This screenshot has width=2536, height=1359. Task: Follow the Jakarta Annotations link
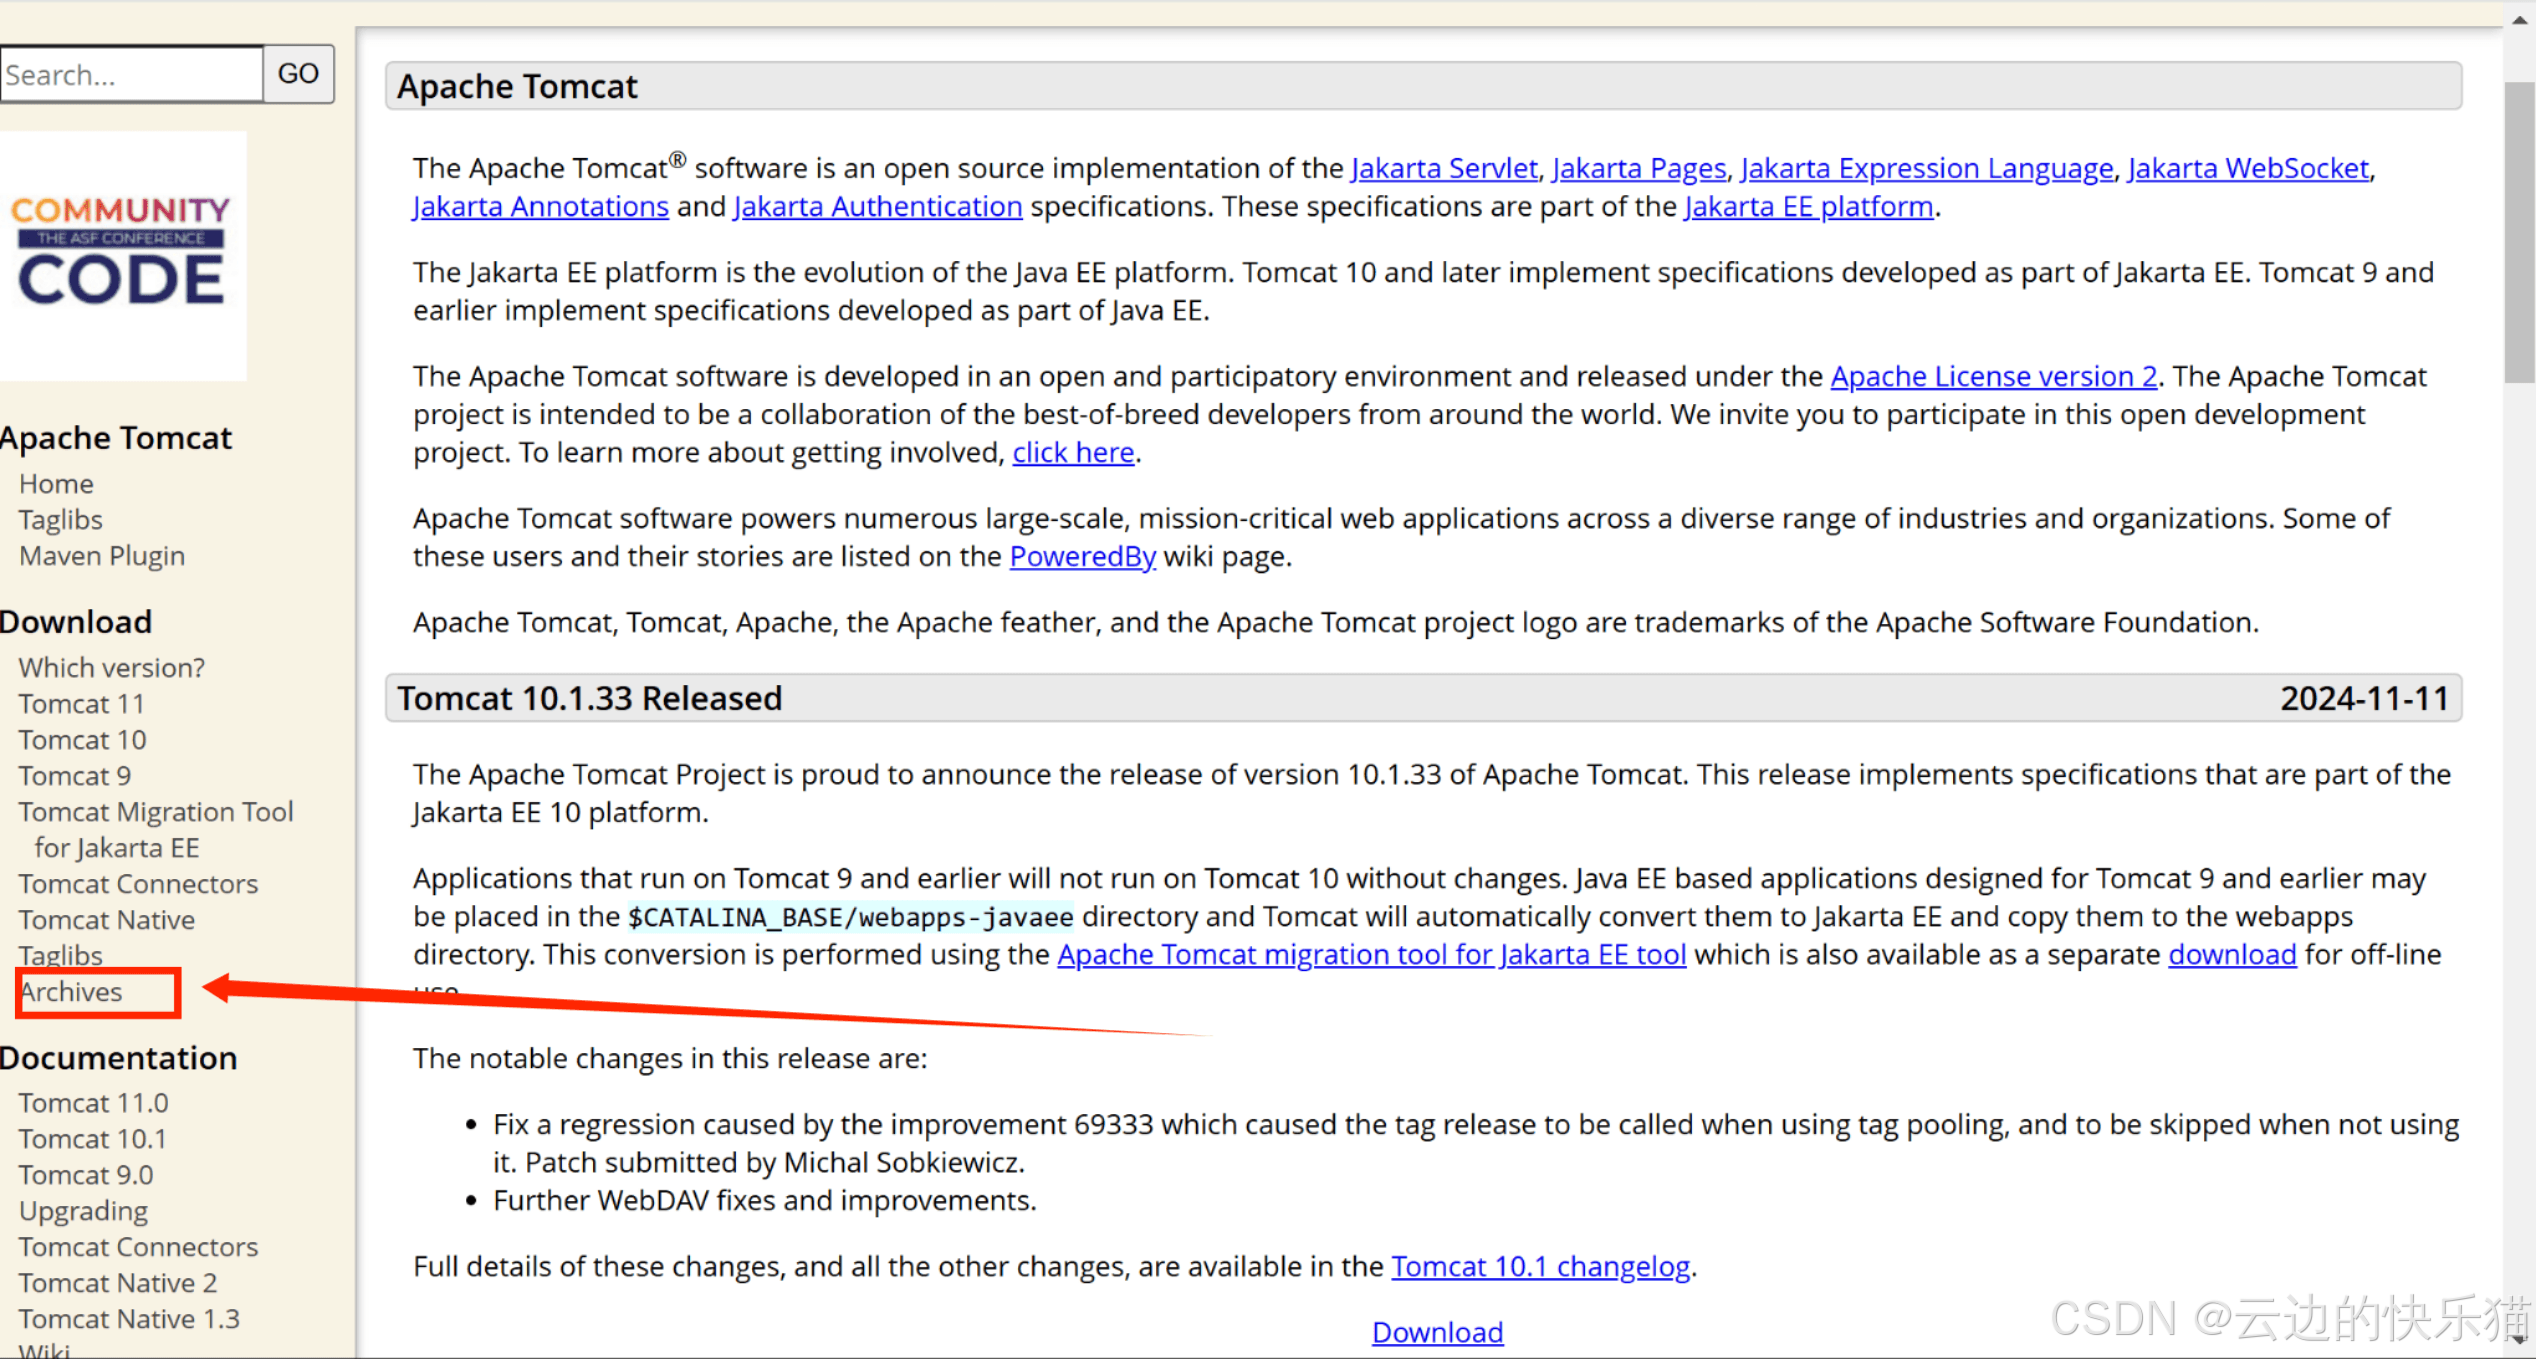point(541,206)
